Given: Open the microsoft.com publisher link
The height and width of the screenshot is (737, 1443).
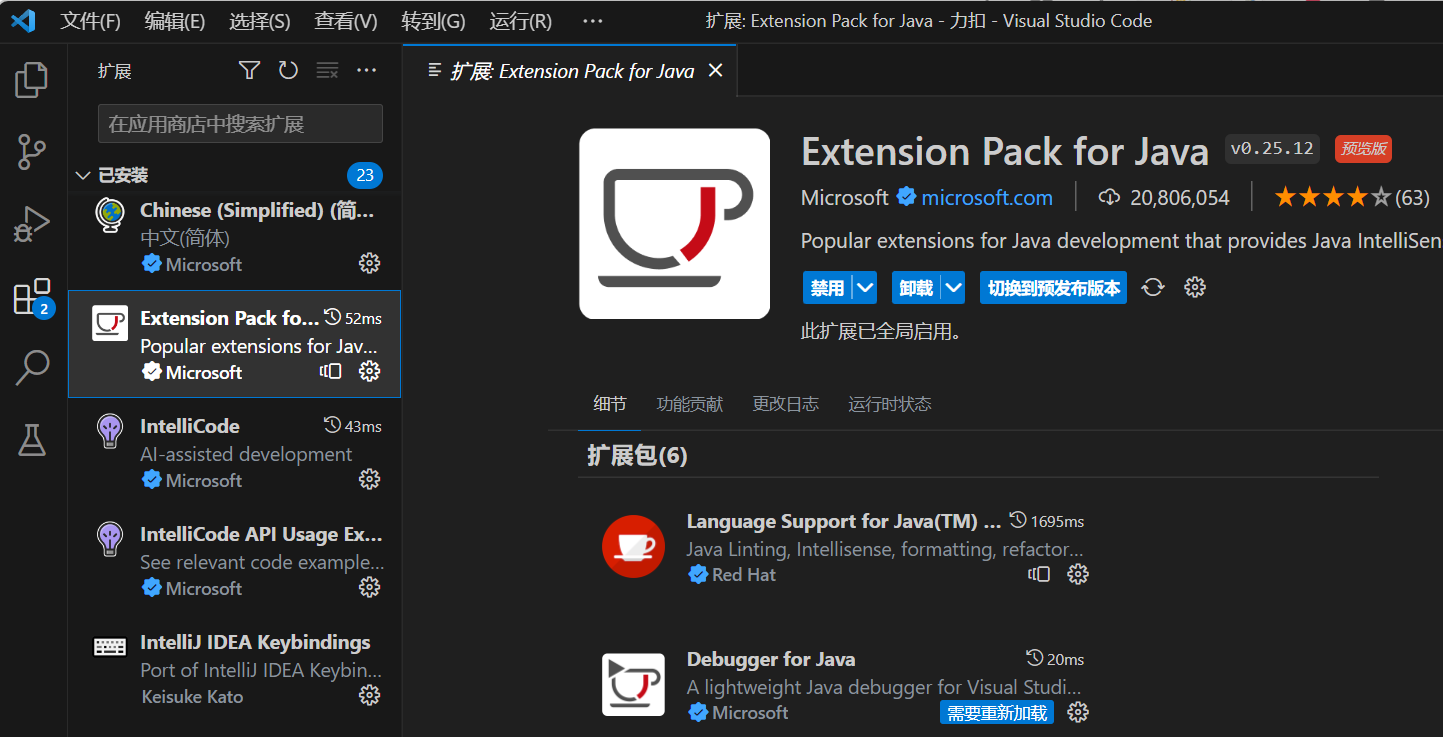Looking at the screenshot, I should point(987,197).
